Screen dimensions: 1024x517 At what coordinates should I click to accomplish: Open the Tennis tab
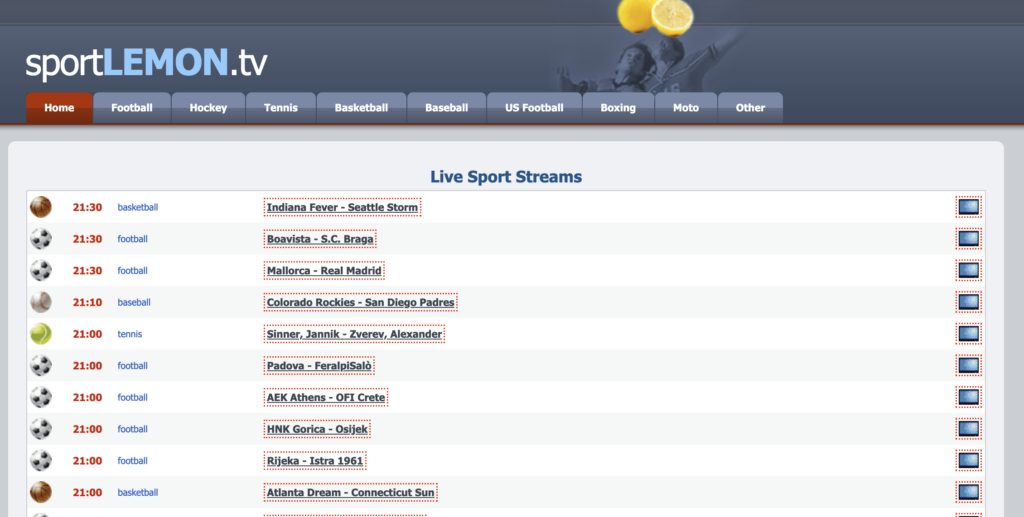click(x=281, y=108)
